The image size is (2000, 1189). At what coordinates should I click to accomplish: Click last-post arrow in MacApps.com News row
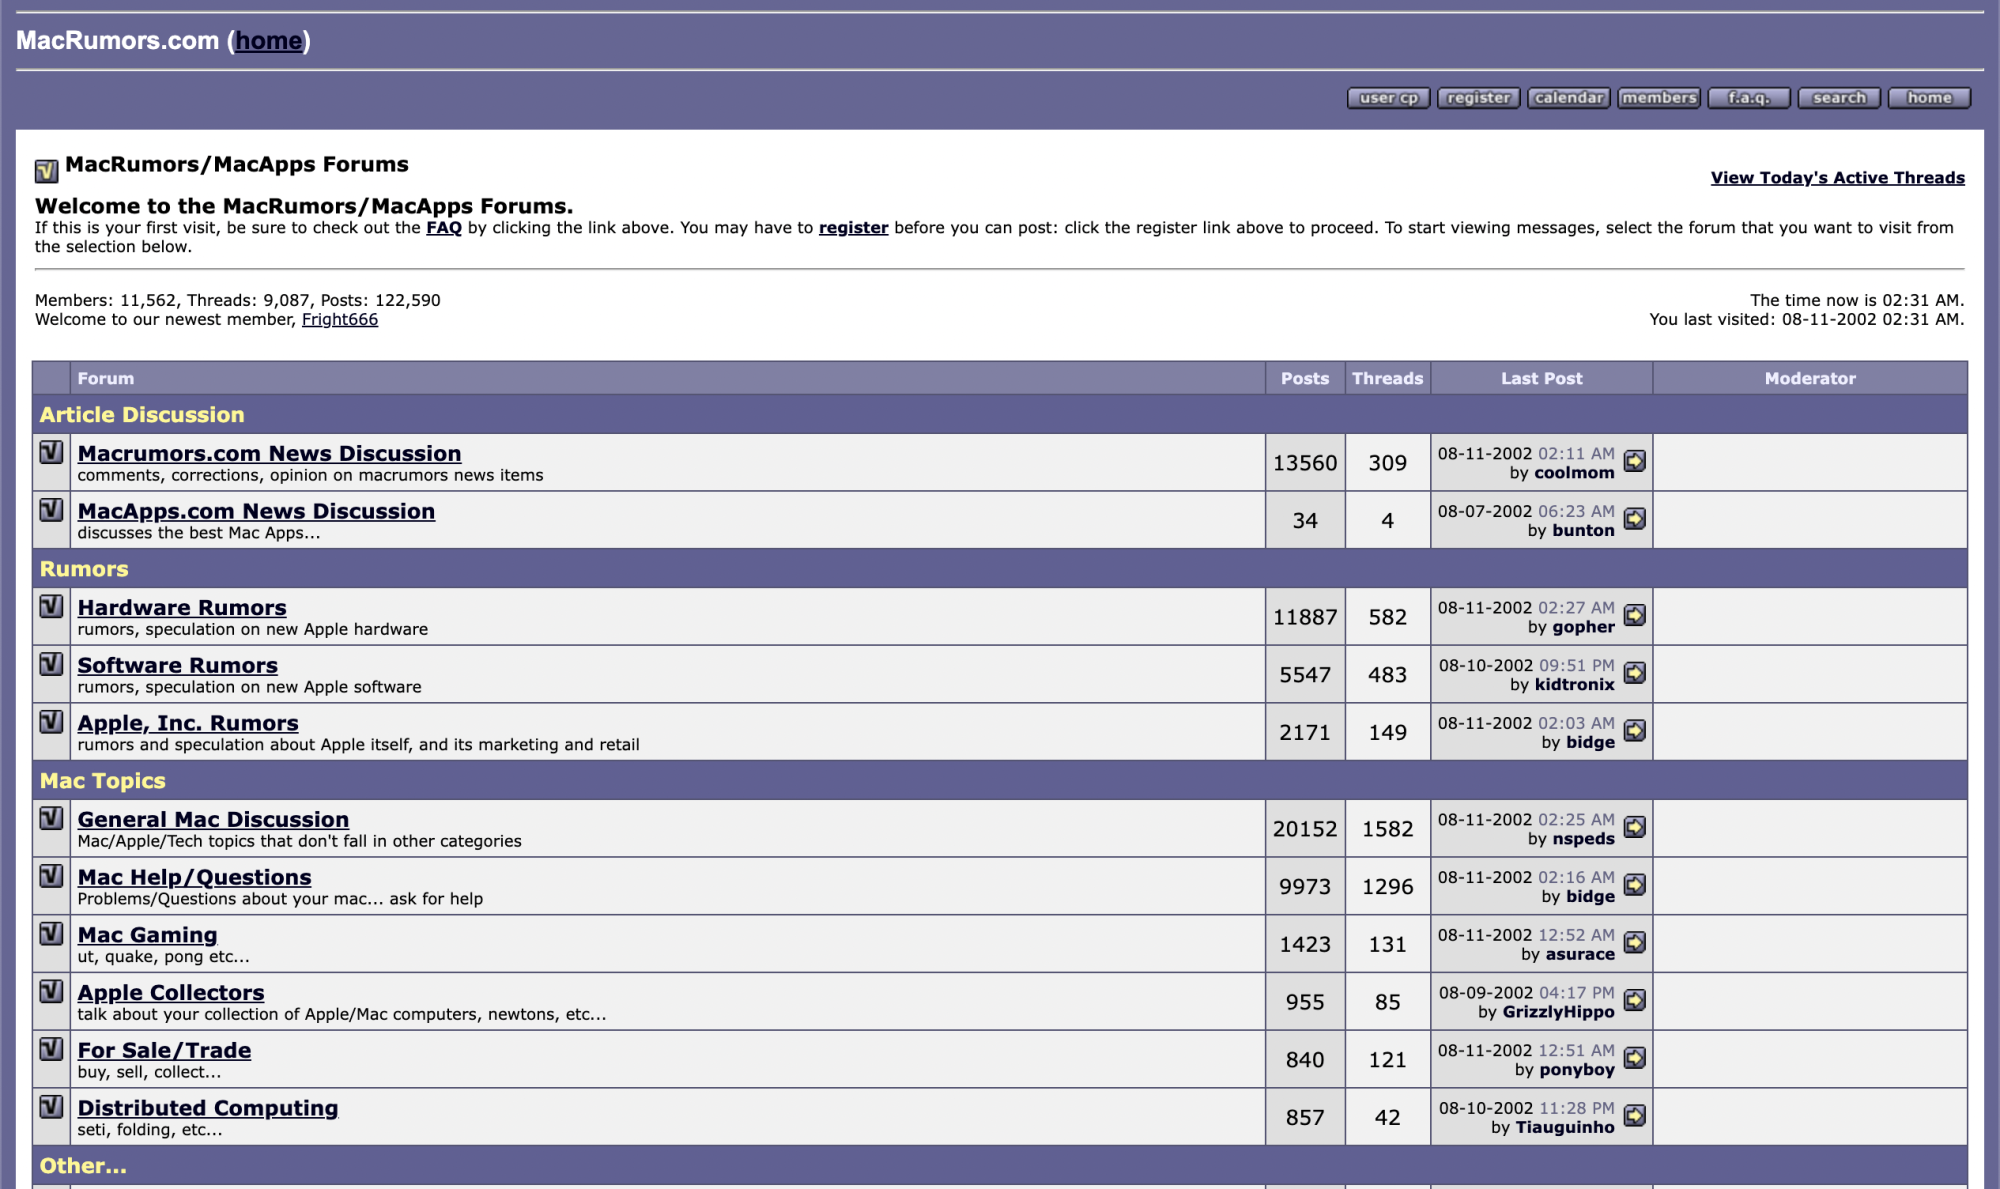1634,519
